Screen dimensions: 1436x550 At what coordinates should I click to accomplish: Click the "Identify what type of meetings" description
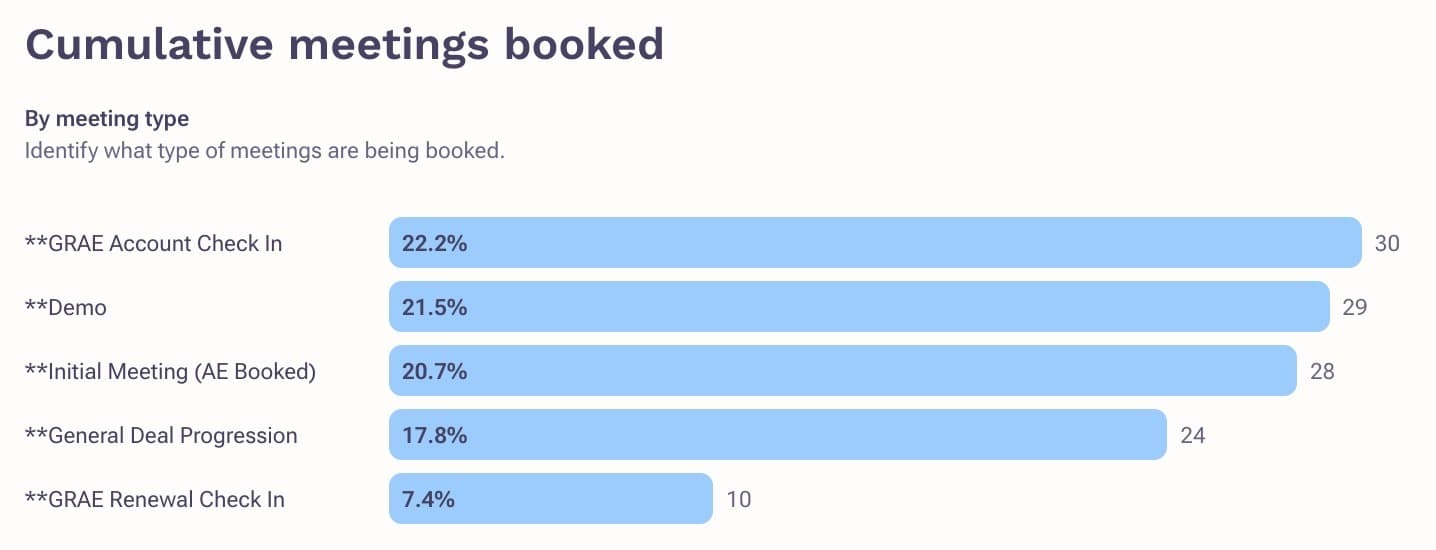265,152
